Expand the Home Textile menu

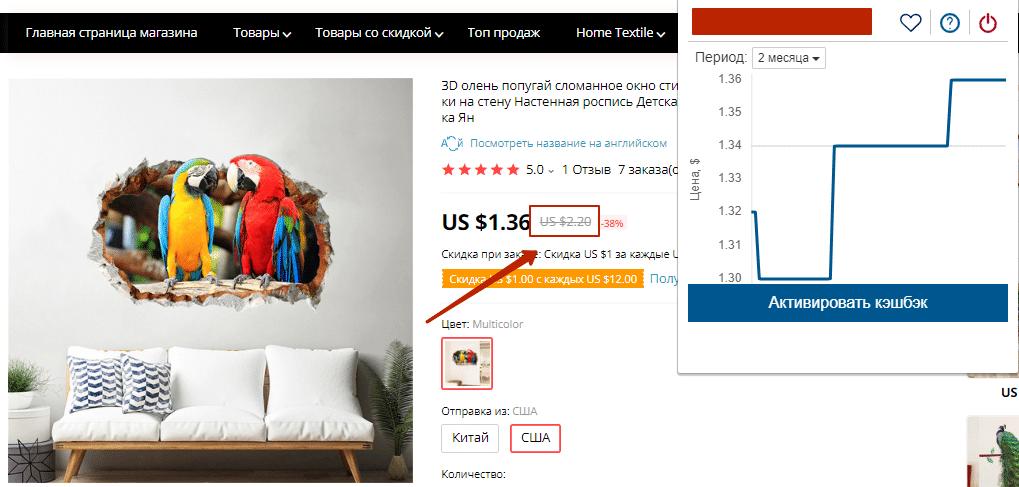(x=620, y=33)
